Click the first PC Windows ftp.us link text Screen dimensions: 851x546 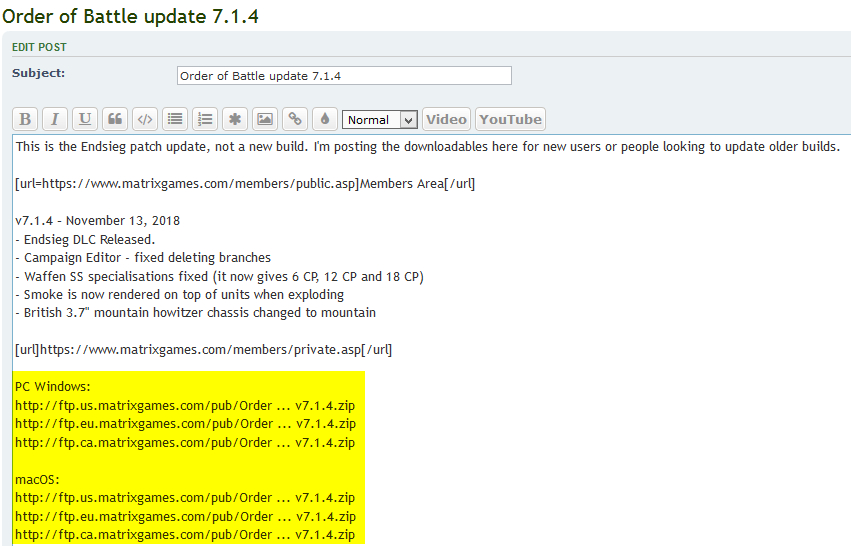pyautogui.click(x=185, y=406)
